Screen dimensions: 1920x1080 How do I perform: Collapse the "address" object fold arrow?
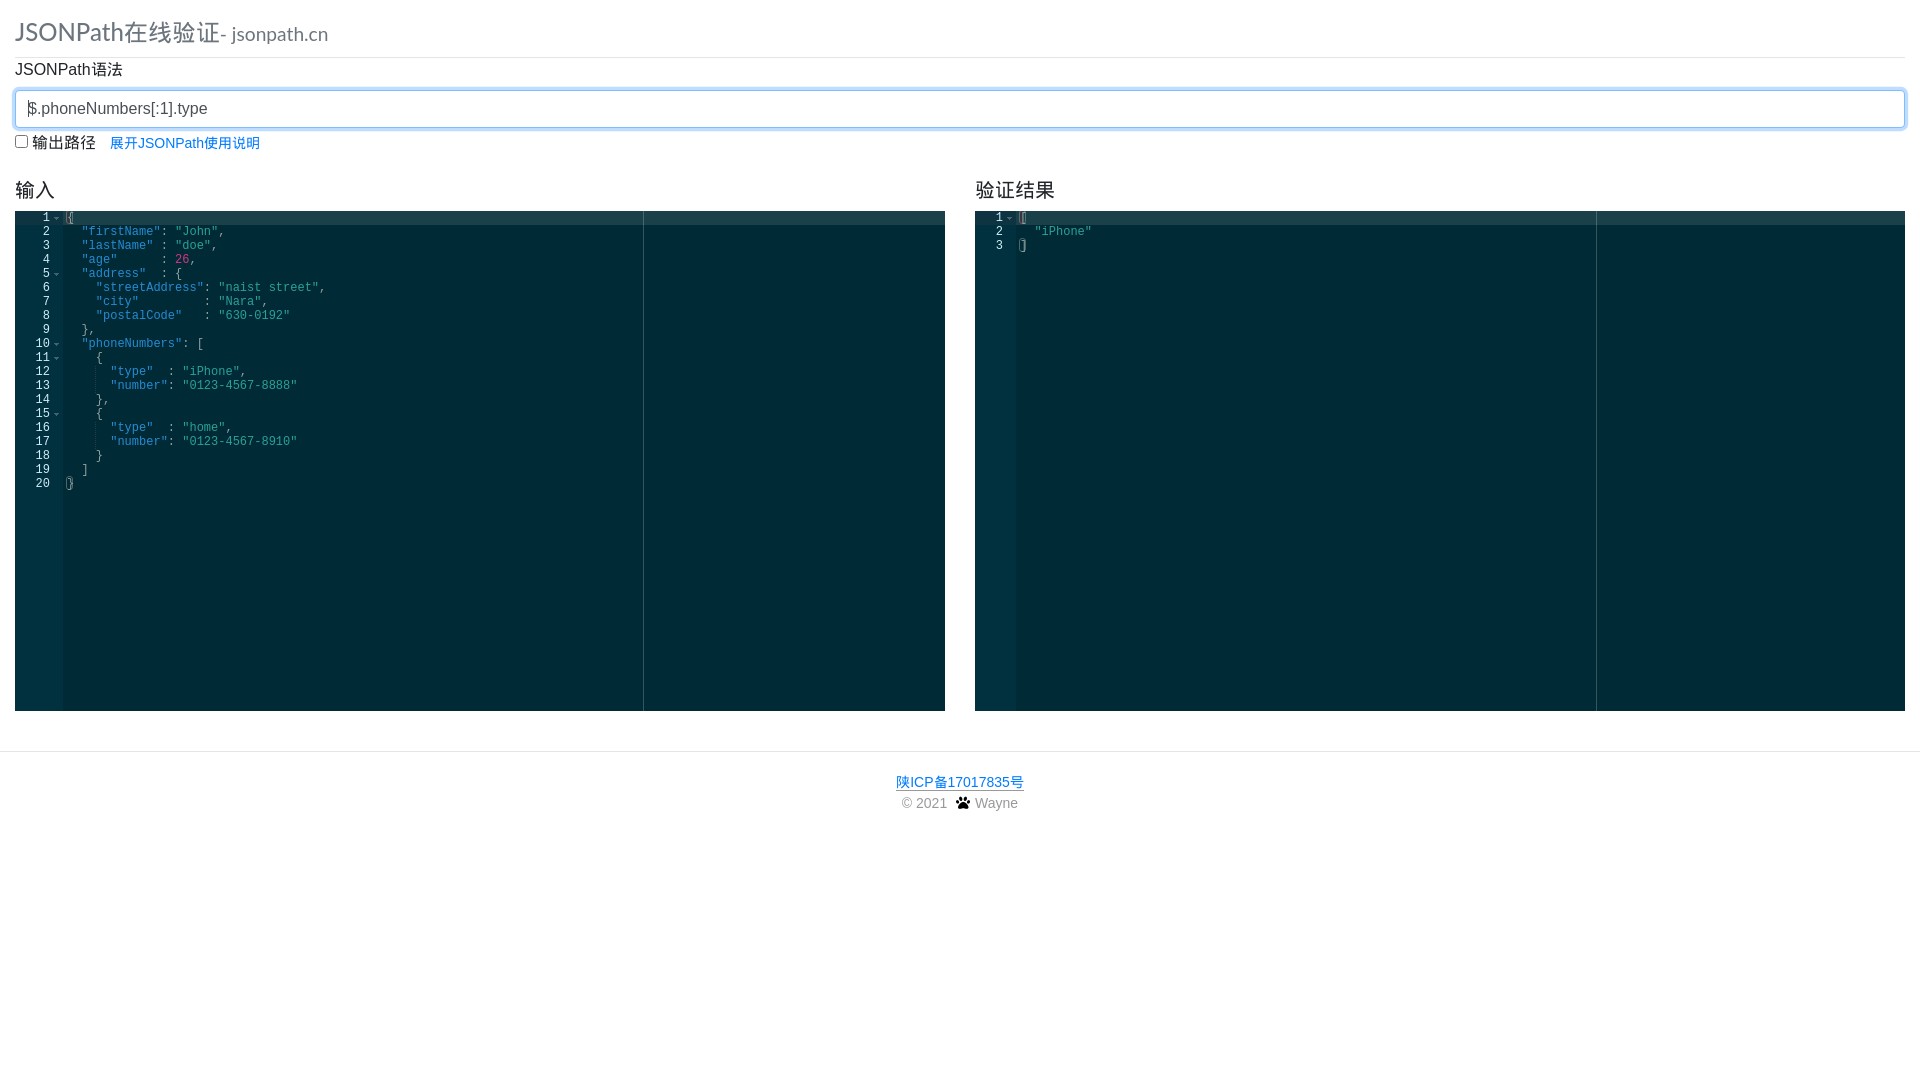click(57, 274)
